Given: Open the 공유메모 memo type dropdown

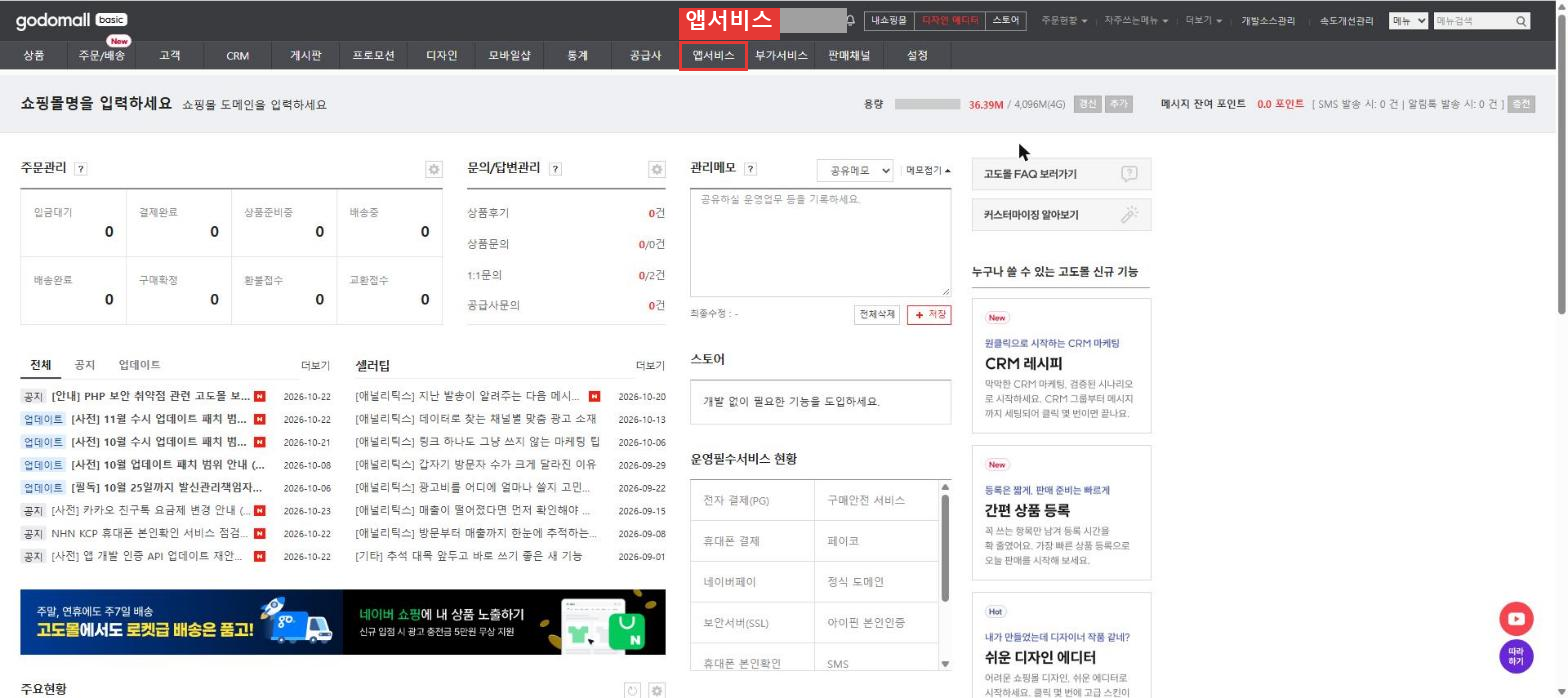Looking at the screenshot, I should click(x=855, y=170).
